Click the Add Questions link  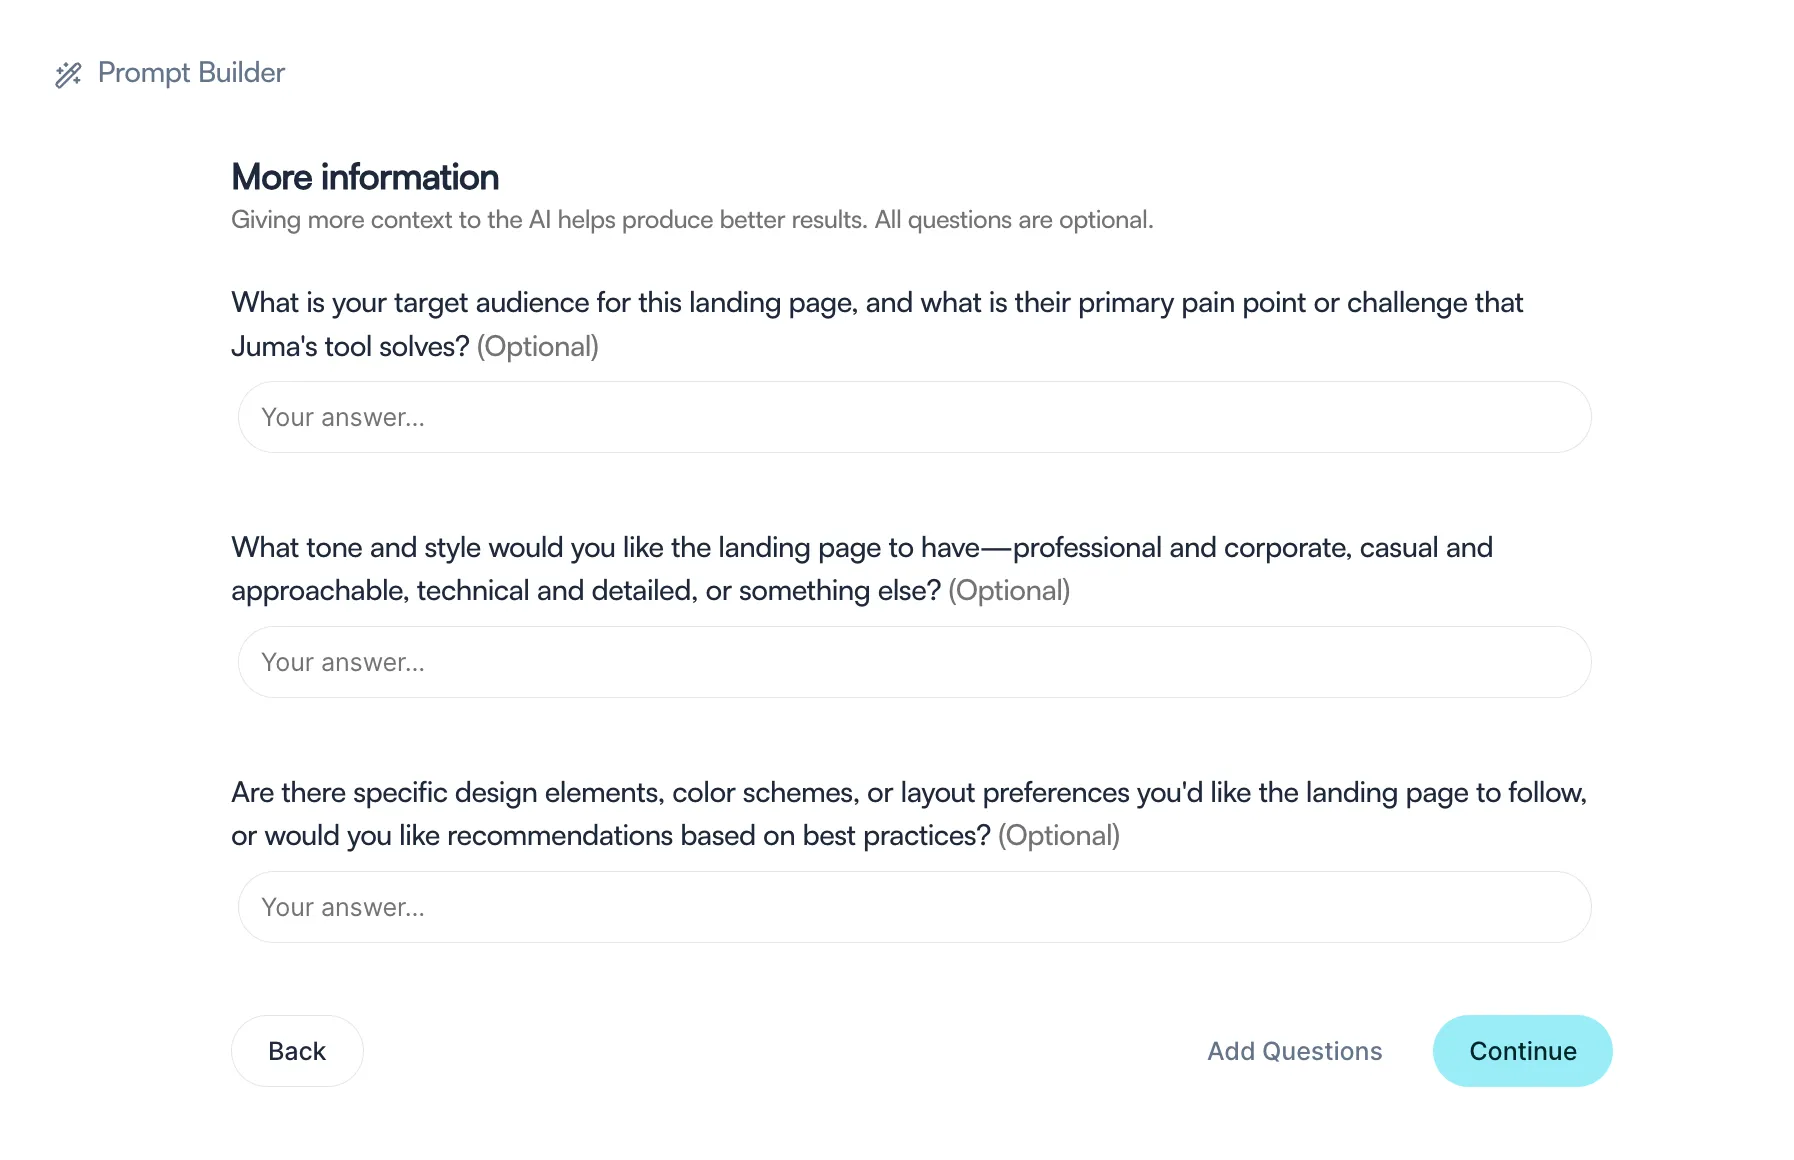(1294, 1051)
